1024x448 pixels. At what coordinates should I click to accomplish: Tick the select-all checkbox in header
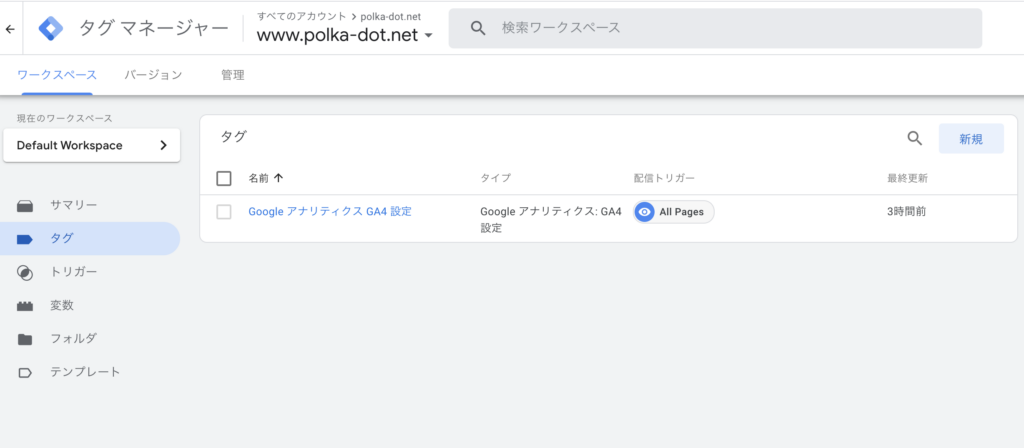coord(224,178)
